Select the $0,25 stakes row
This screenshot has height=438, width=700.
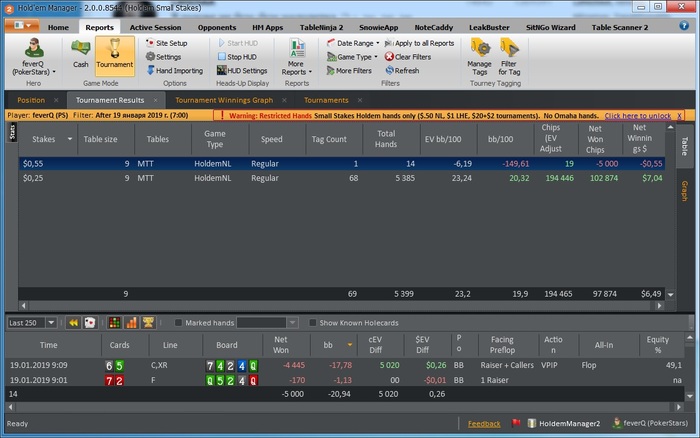coord(342,178)
